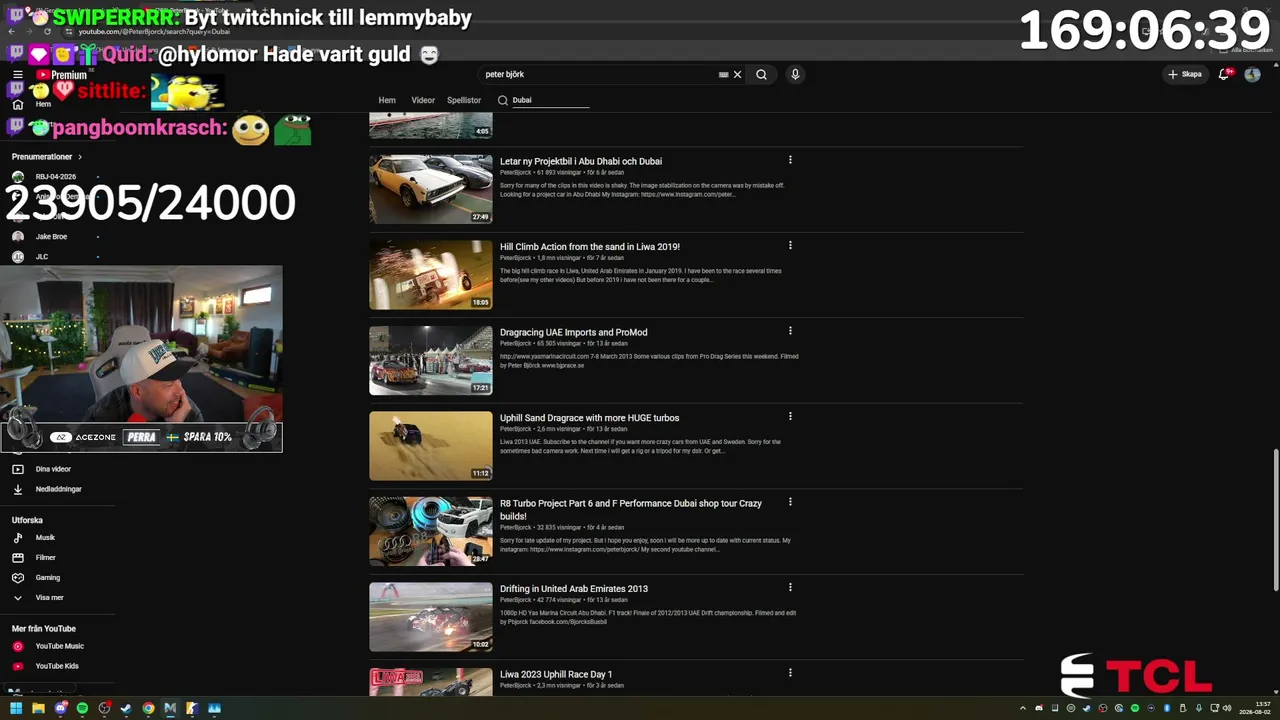Open Filmer under Utforska
The height and width of the screenshot is (720, 1280).
pyautogui.click(x=45, y=558)
